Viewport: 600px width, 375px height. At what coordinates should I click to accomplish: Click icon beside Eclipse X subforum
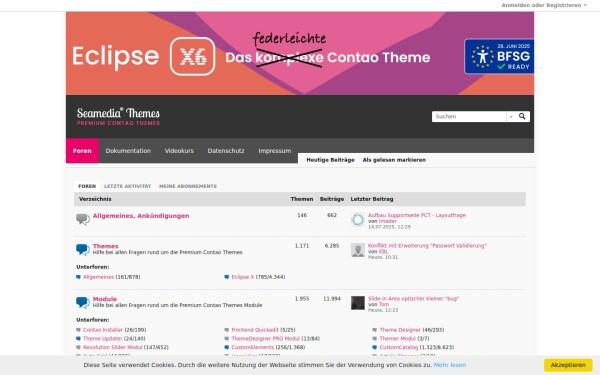click(227, 277)
